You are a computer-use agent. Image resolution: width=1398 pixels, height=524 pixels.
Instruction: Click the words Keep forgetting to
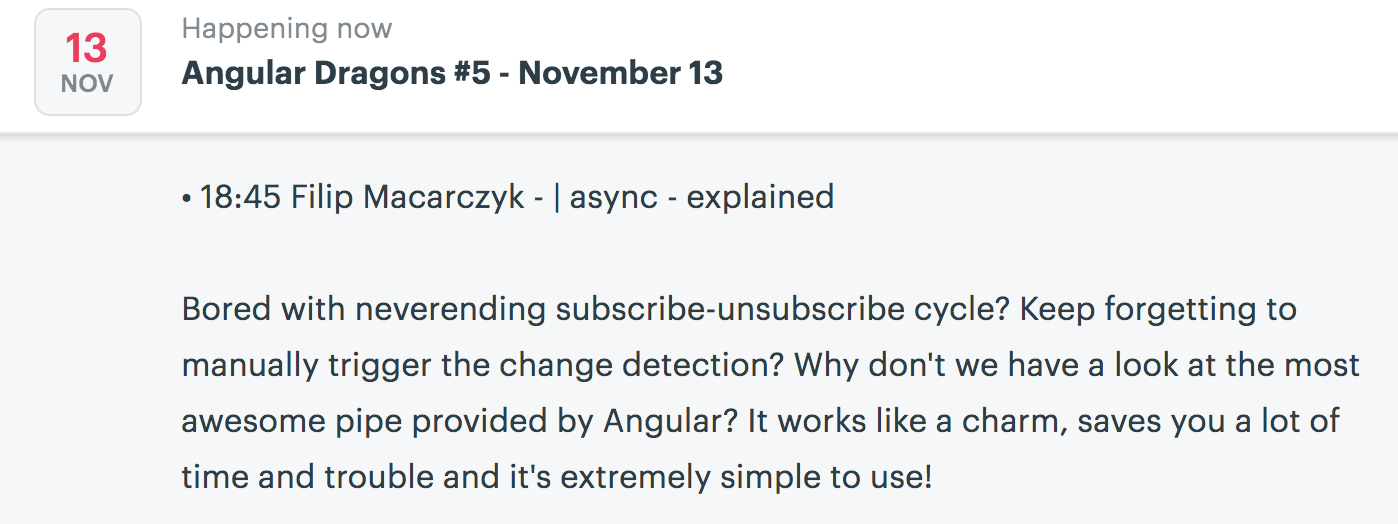(x=1157, y=310)
